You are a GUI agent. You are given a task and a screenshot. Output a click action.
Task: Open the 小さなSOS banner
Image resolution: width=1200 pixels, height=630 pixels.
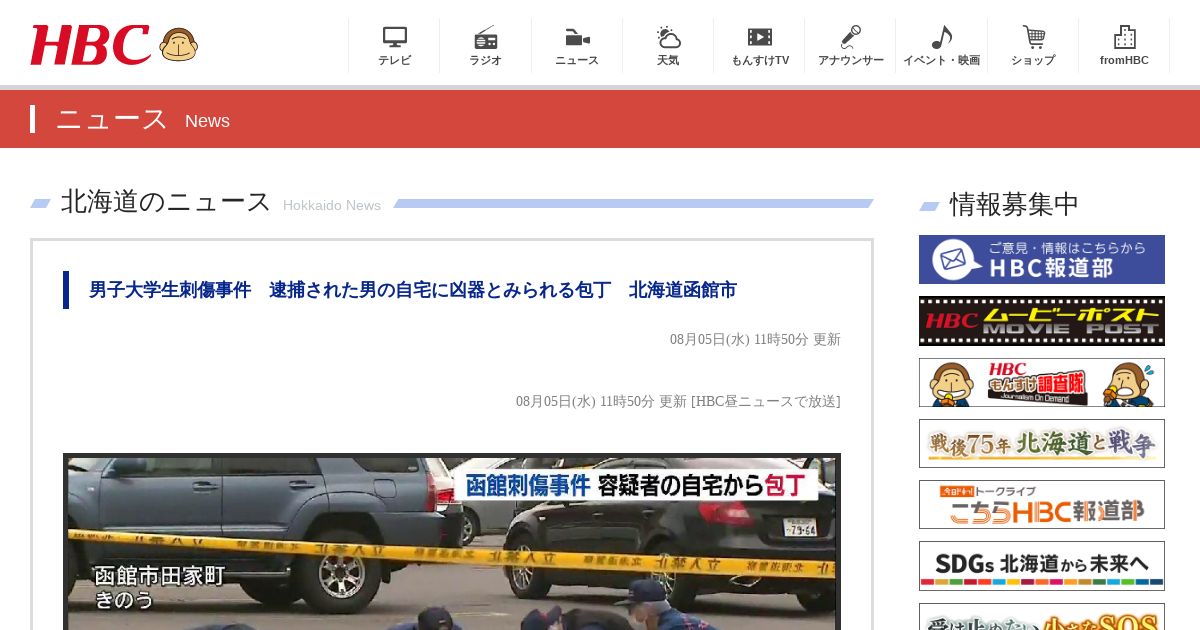pyautogui.click(x=1042, y=616)
